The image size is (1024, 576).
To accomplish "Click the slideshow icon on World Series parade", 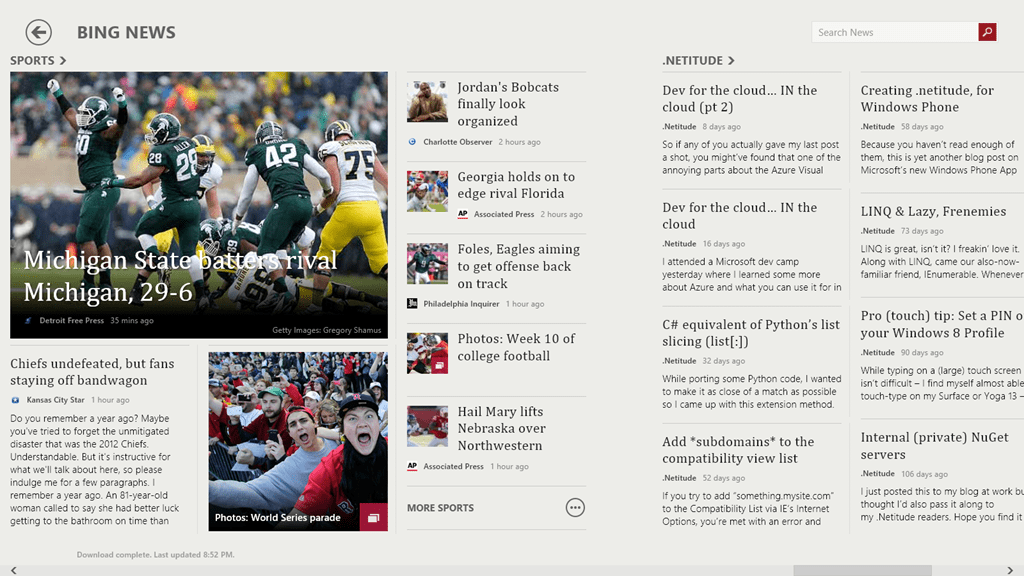I will tap(374, 517).
